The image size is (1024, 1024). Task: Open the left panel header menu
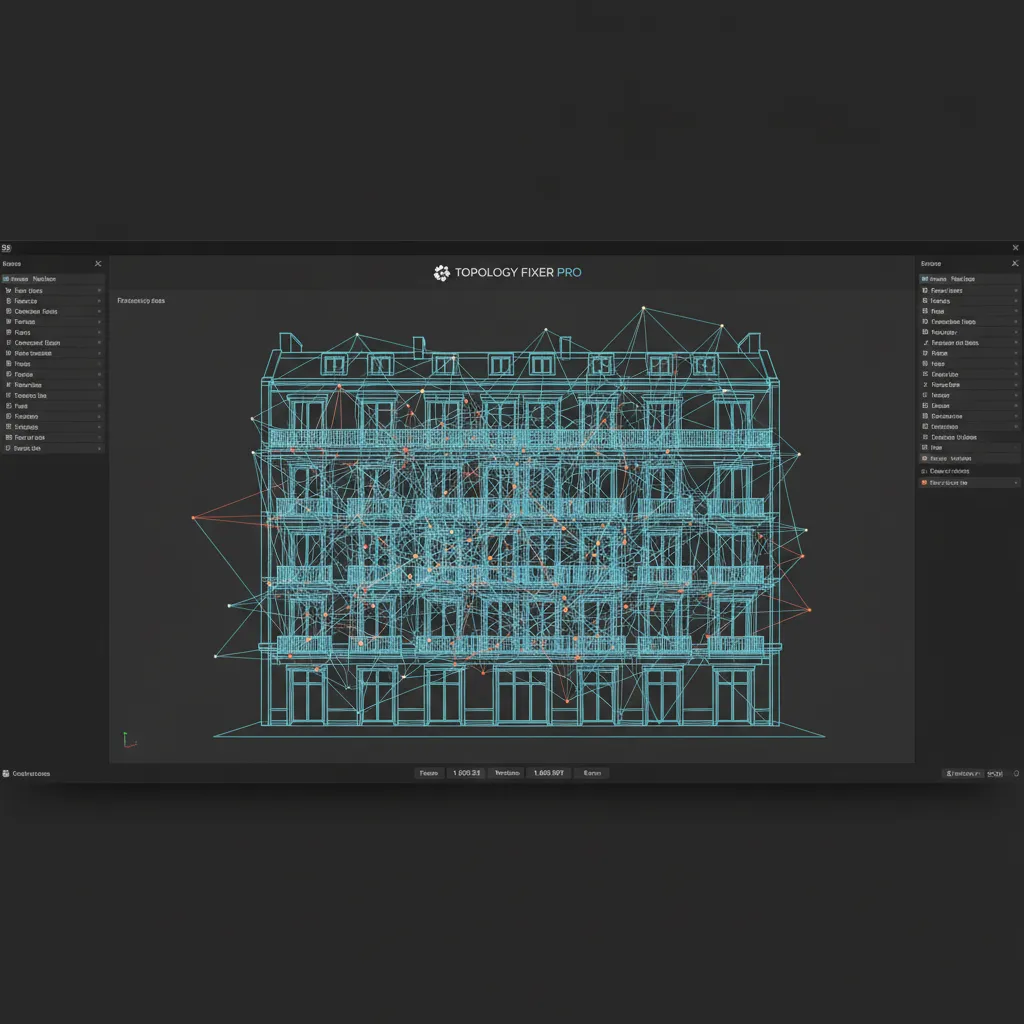97,263
